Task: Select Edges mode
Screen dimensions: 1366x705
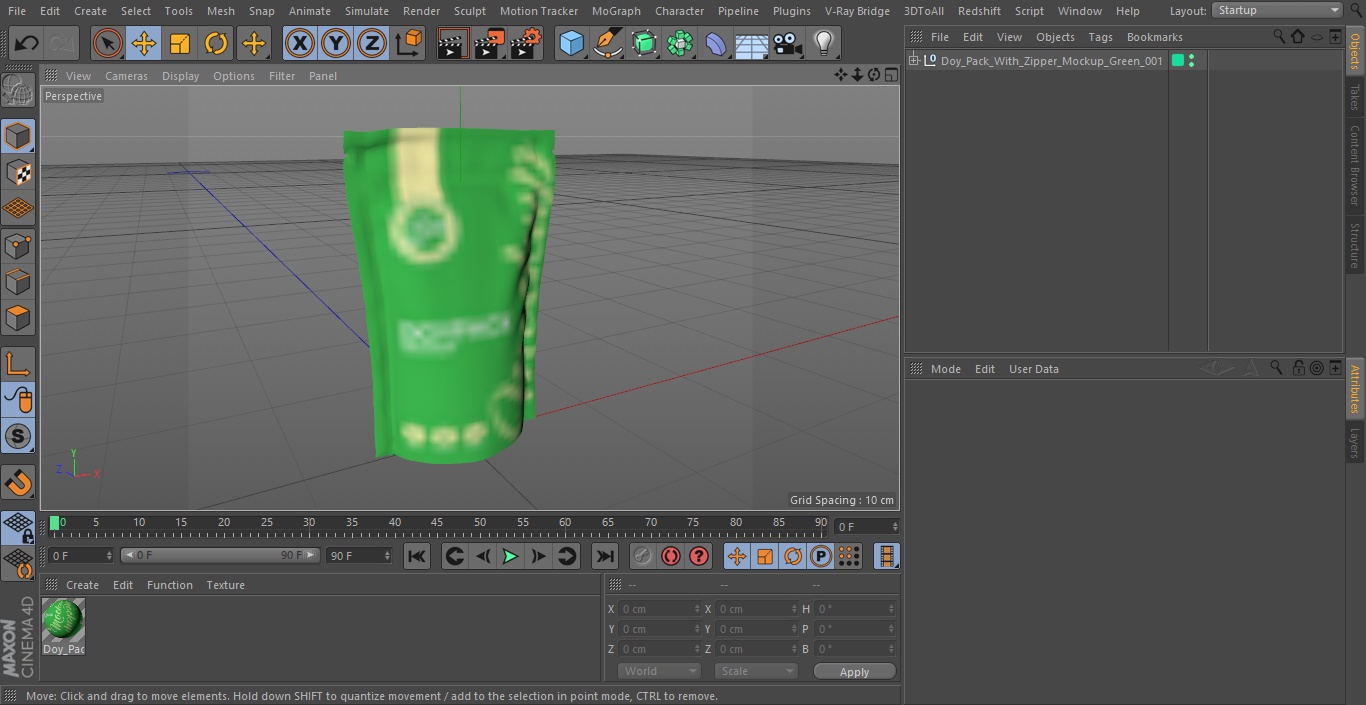Action: tap(18, 282)
